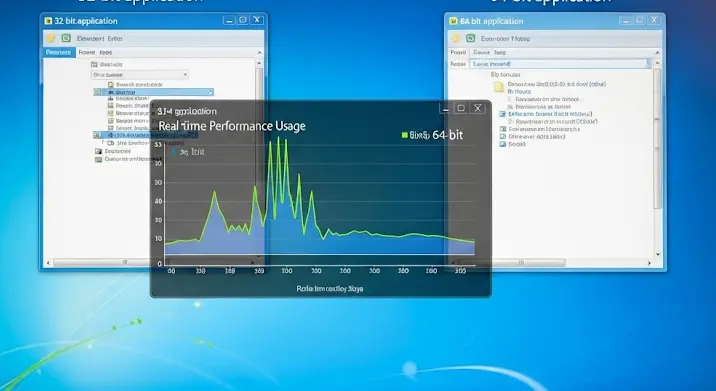Open the dropdown combo box in 32 bit application window
Screen dimensions: 716x391
click(140, 74)
